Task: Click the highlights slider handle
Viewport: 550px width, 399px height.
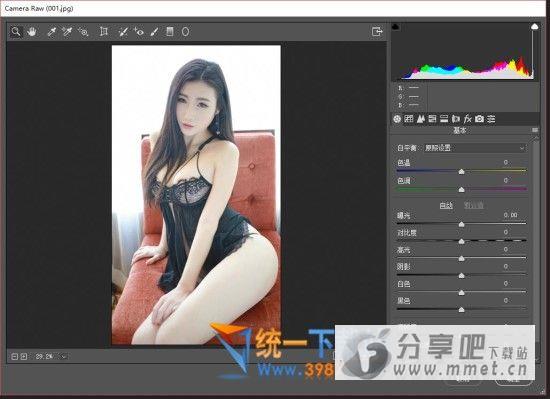Action: (x=462, y=258)
